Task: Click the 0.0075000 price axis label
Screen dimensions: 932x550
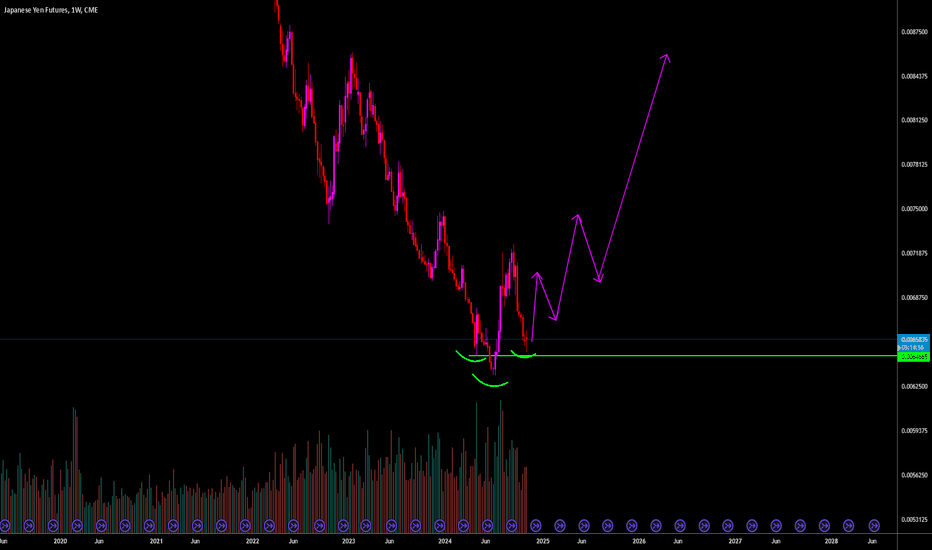Action: [x=914, y=209]
